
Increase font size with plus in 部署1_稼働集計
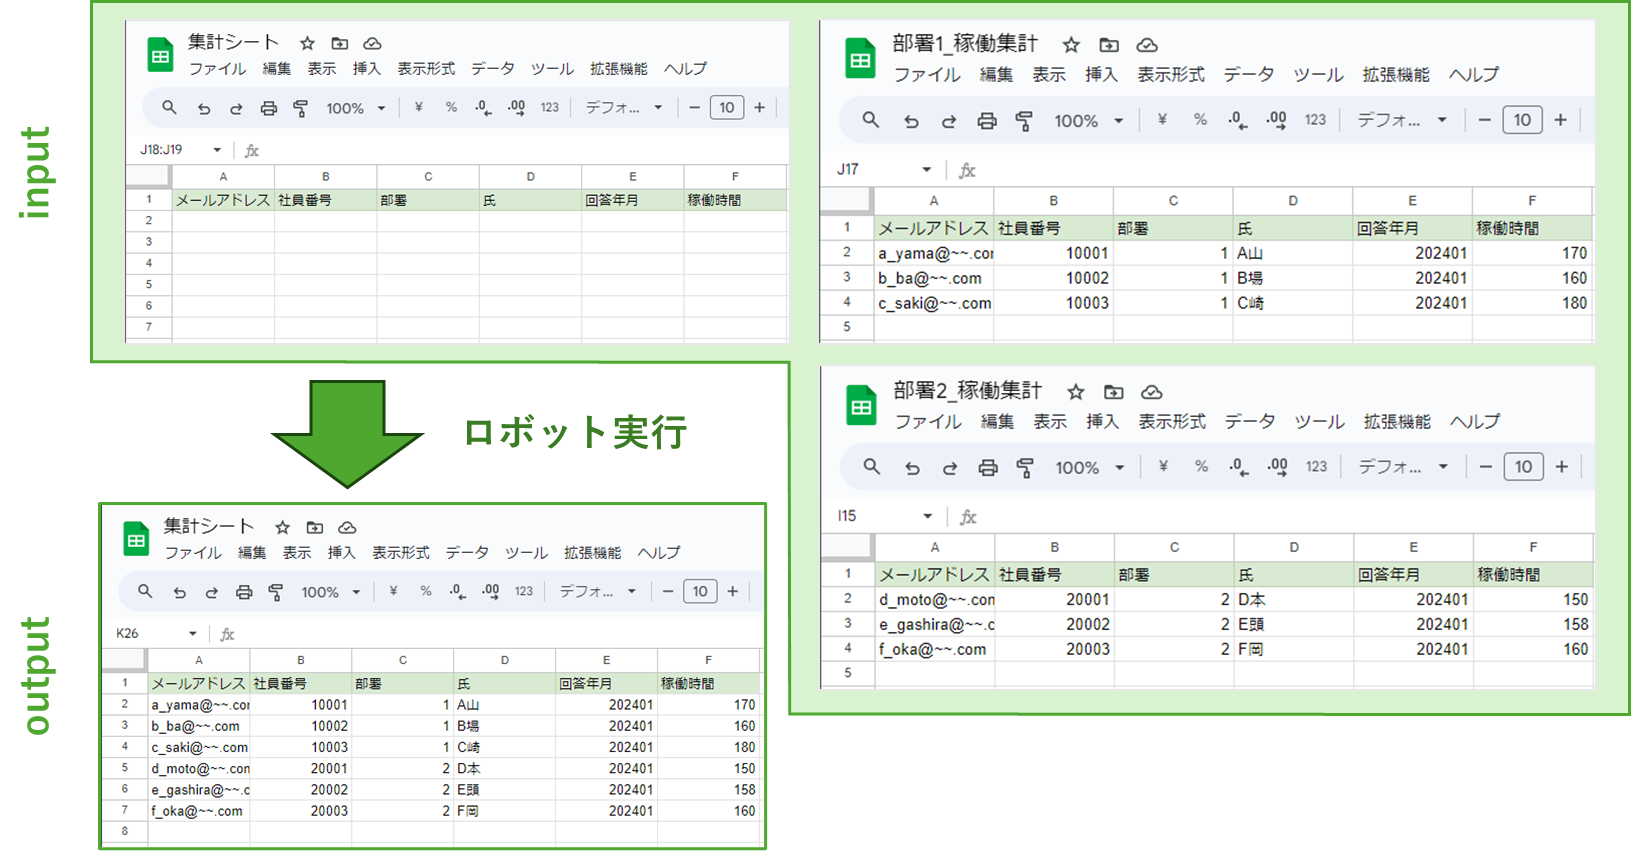coord(1560,120)
